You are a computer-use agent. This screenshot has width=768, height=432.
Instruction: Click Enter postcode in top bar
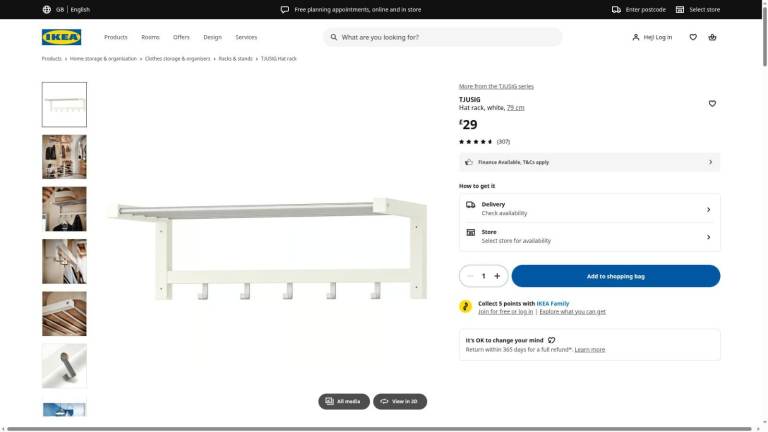tap(646, 9)
